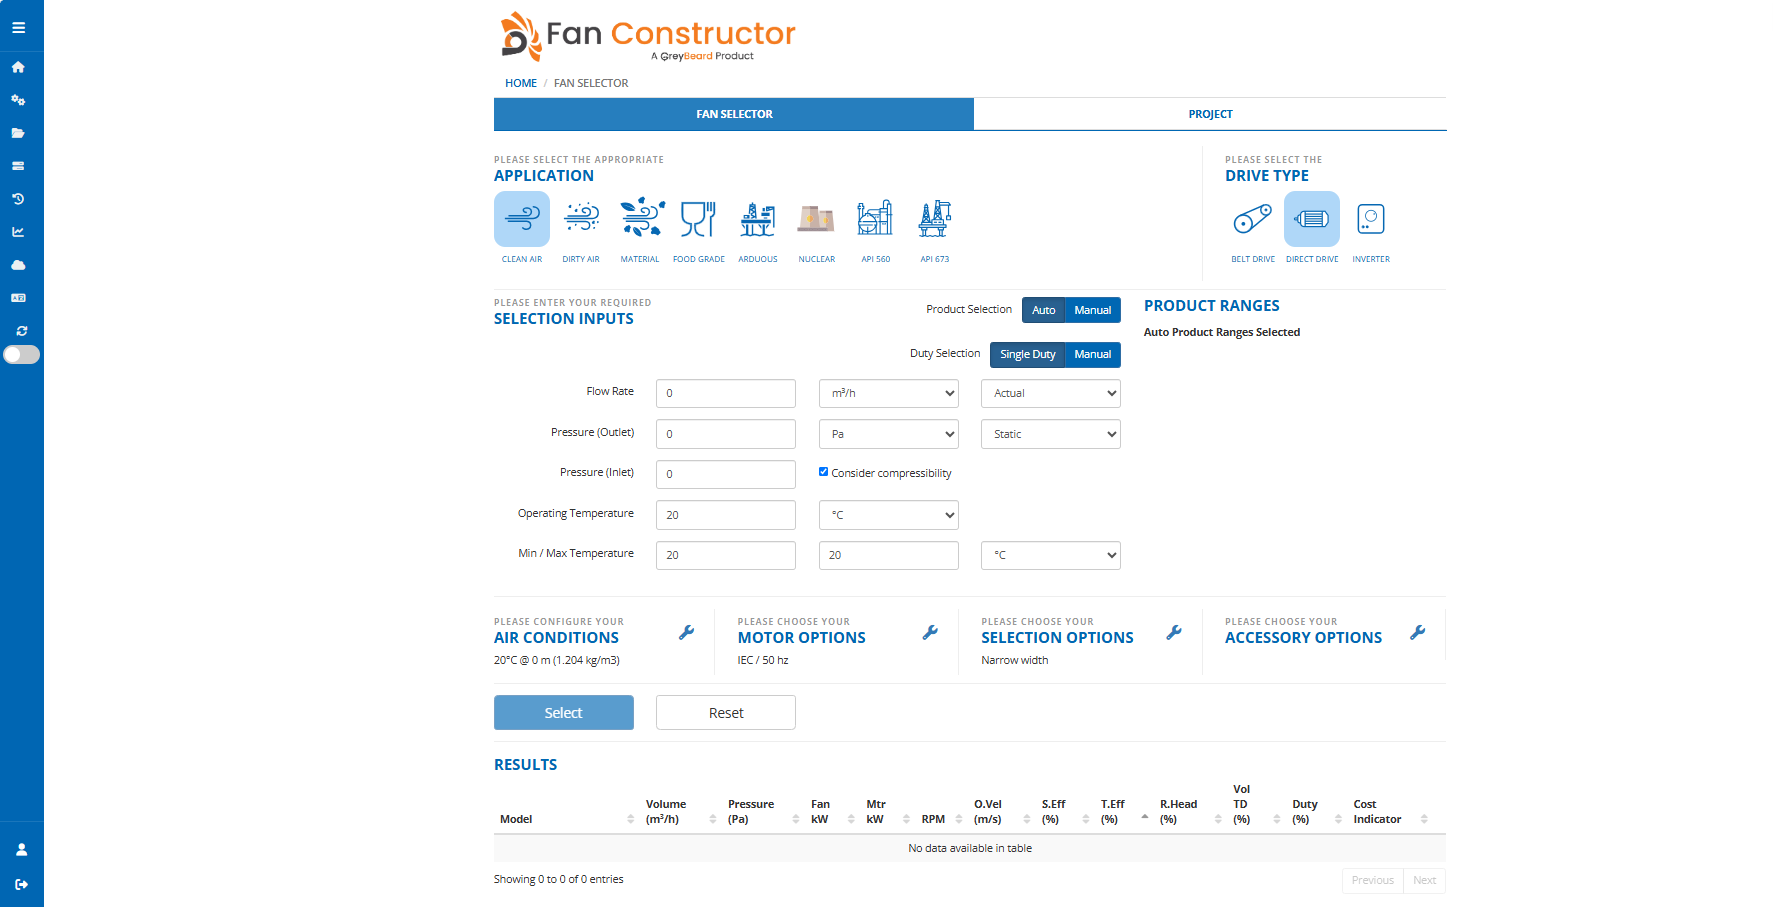Click the Previous pagination button
Image resolution: width=1773 pixels, height=907 pixels.
pyautogui.click(x=1372, y=880)
